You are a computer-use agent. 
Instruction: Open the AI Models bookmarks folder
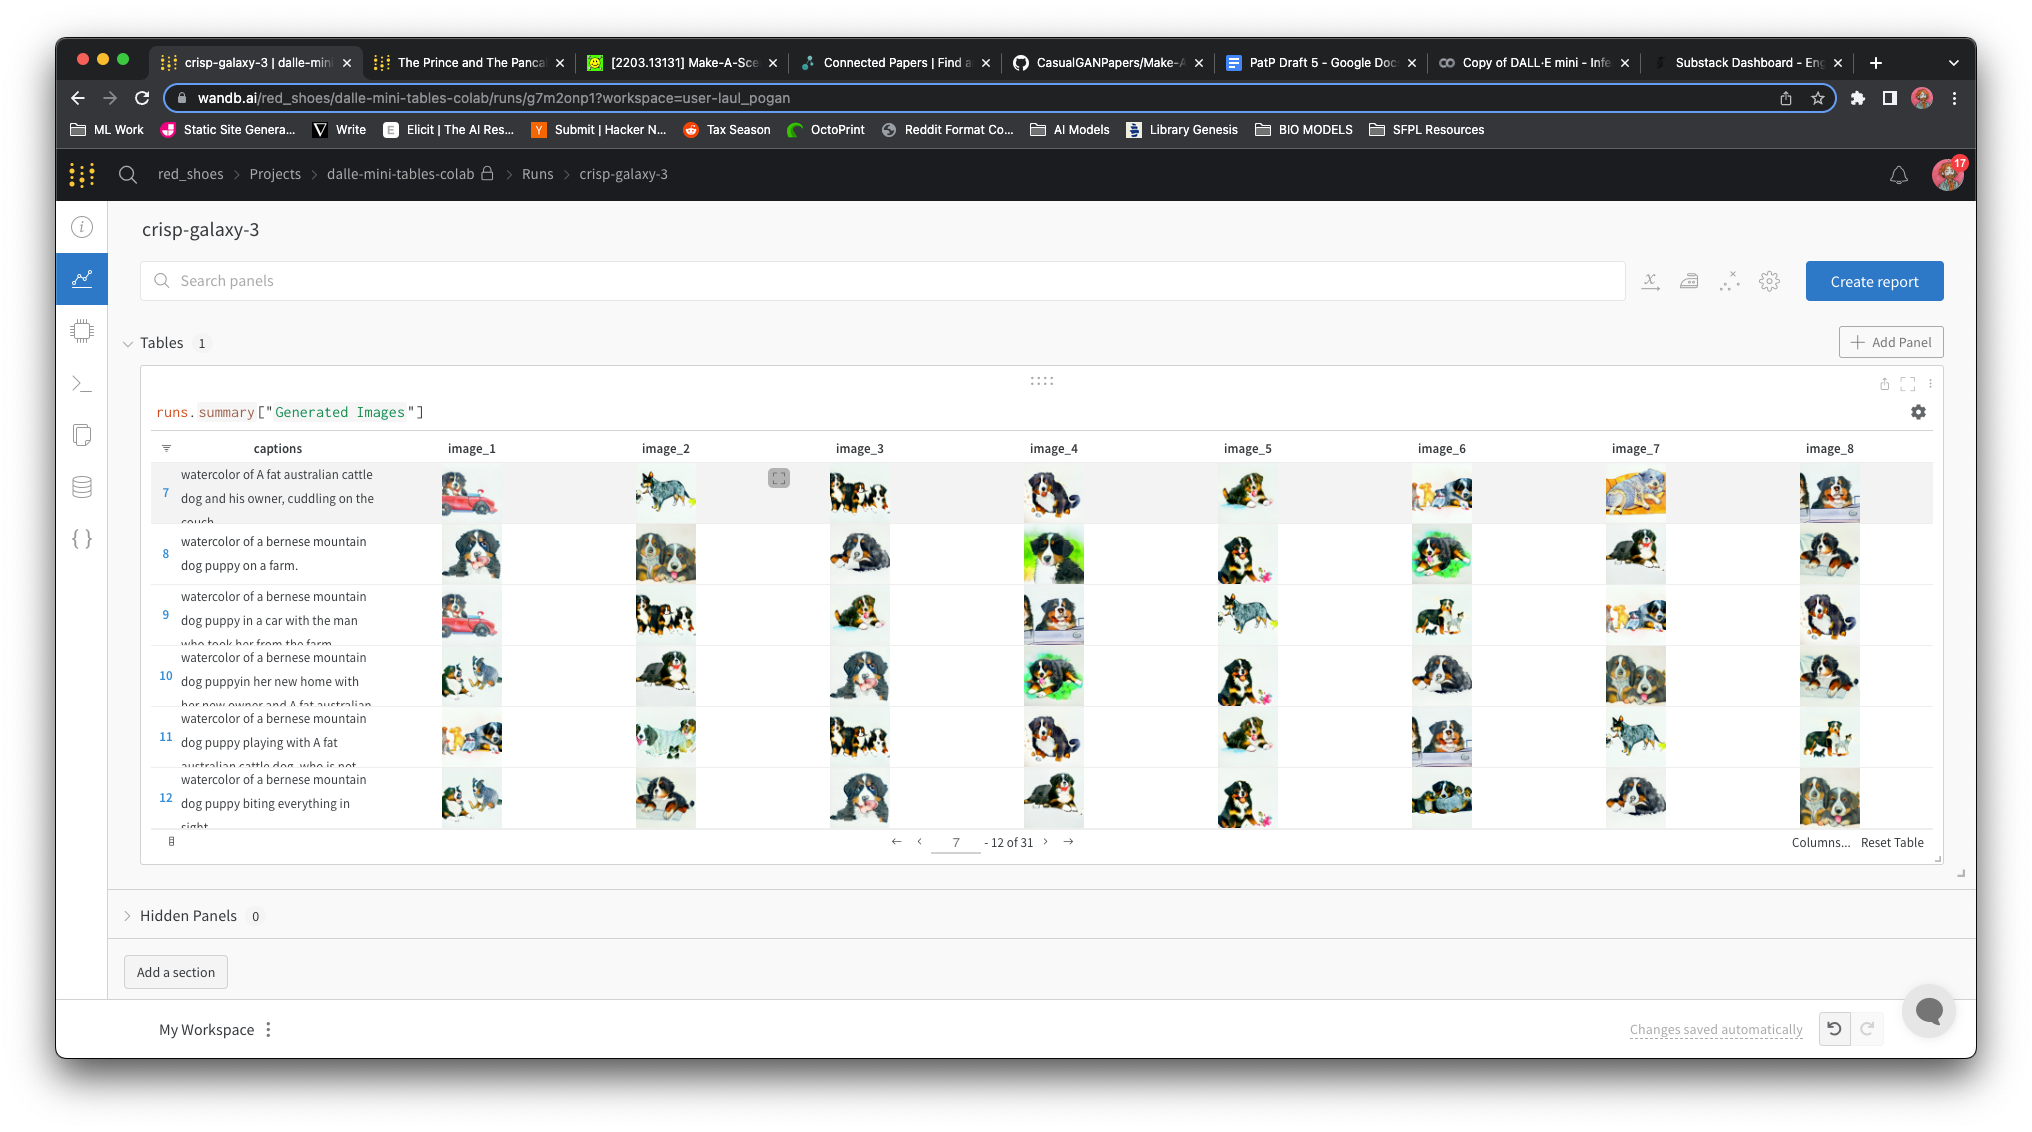pos(1070,130)
